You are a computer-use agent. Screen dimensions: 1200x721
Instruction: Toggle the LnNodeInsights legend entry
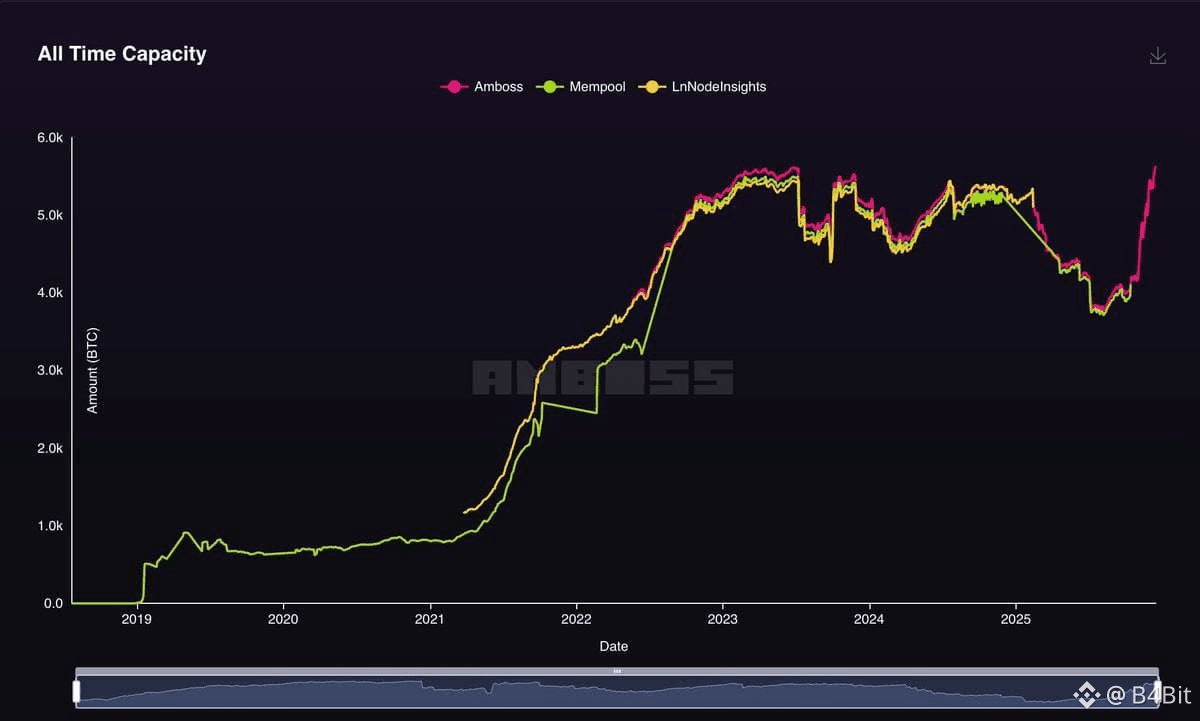702,87
